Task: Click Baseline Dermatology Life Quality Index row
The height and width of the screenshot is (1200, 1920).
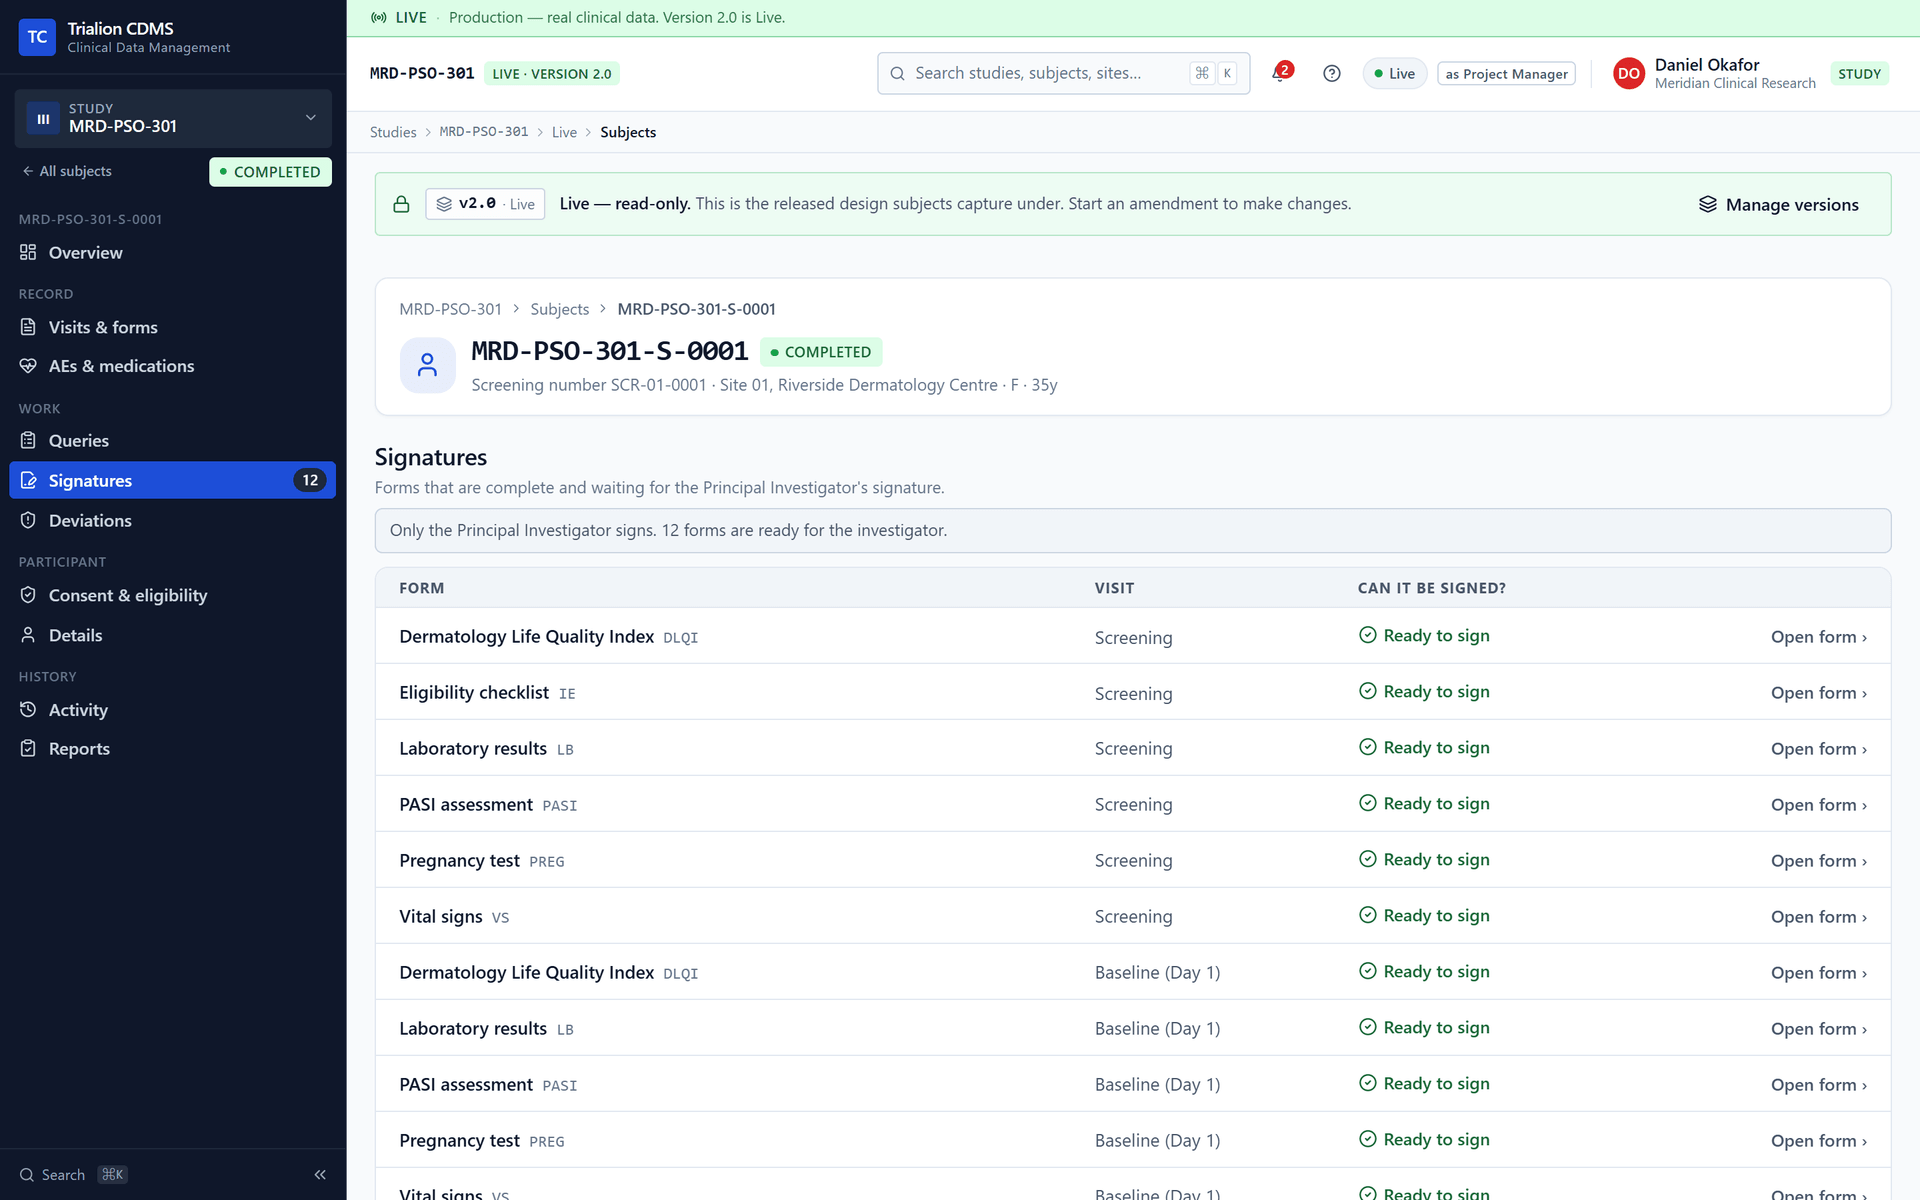Action: (1132, 972)
